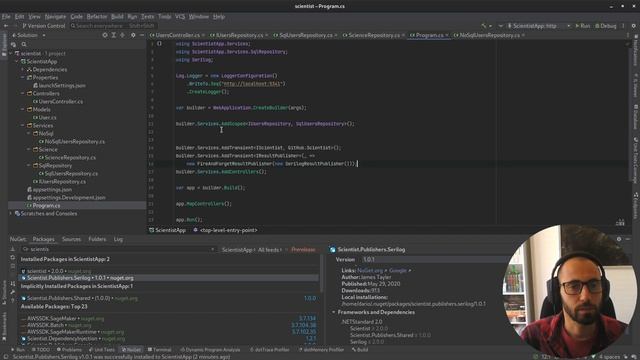Click the collapse all icon in Solution panel
Screen dimensions: 640x360
click(122, 35)
